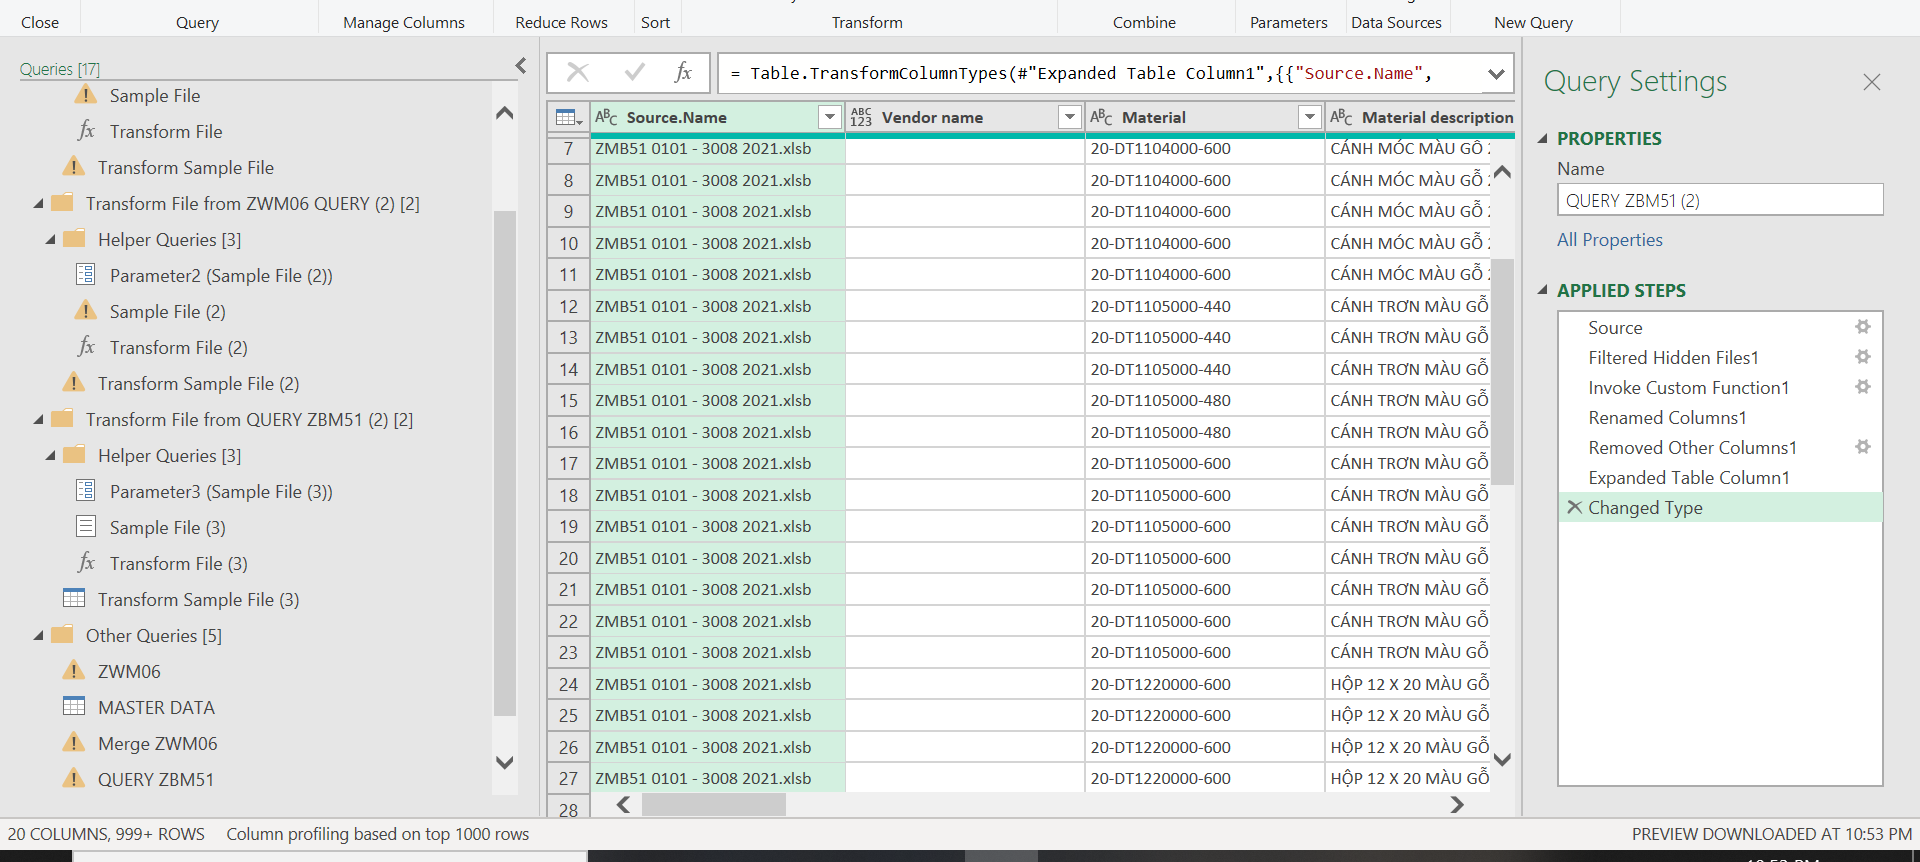The width and height of the screenshot is (1920, 862).
Task: Click the fx formula icon in formula bar
Action: [x=683, y=72]
